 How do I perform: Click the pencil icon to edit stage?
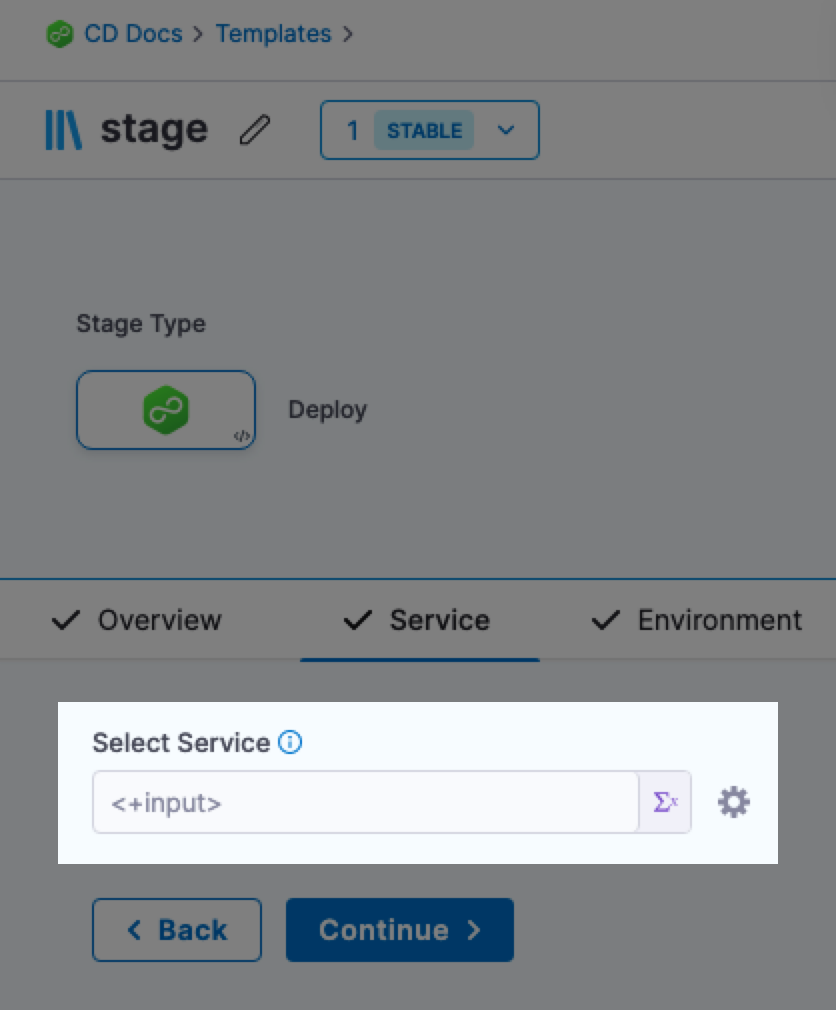(x=256, y=130)
